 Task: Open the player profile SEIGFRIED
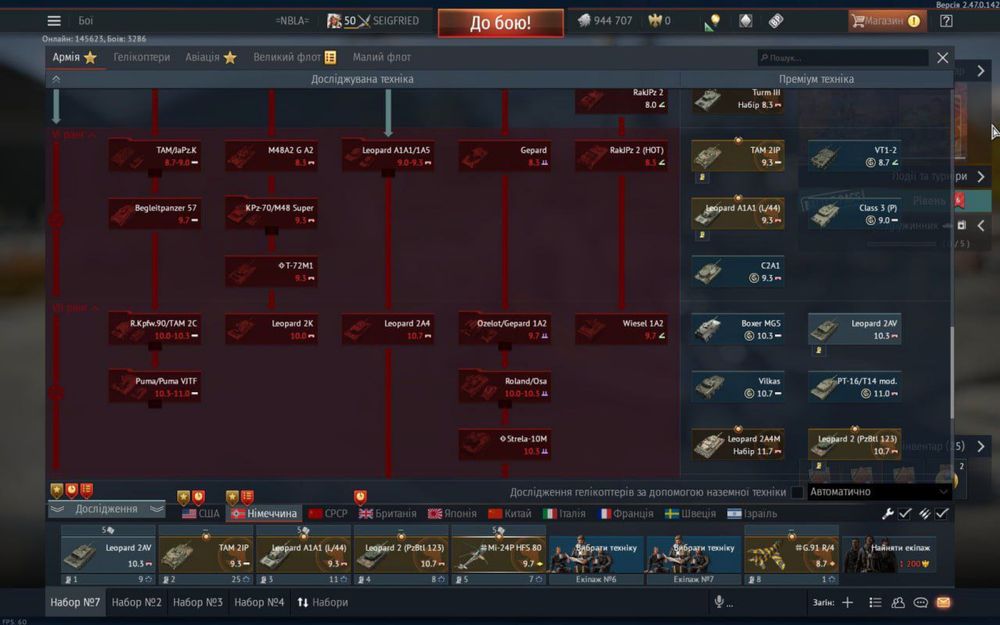(373, 21)
